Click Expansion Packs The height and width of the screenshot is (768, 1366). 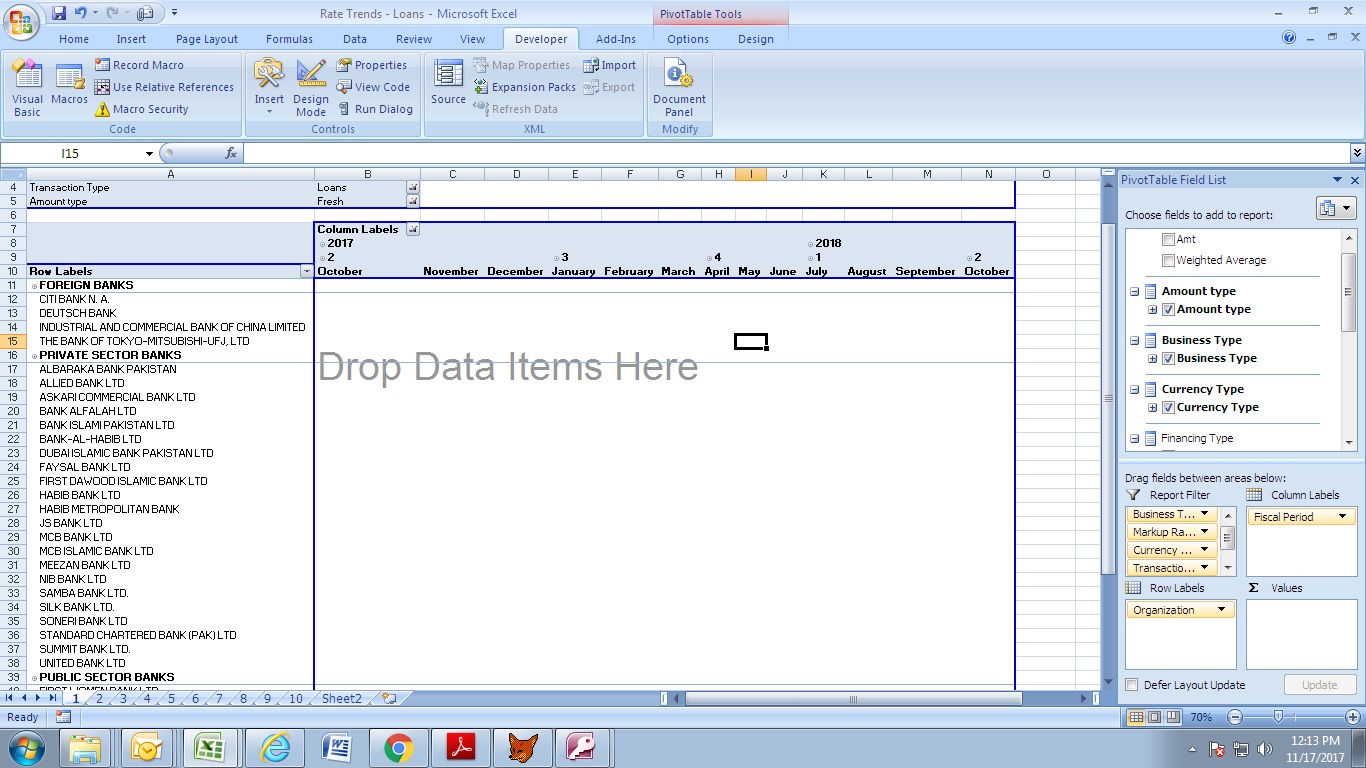click(524, 87)
